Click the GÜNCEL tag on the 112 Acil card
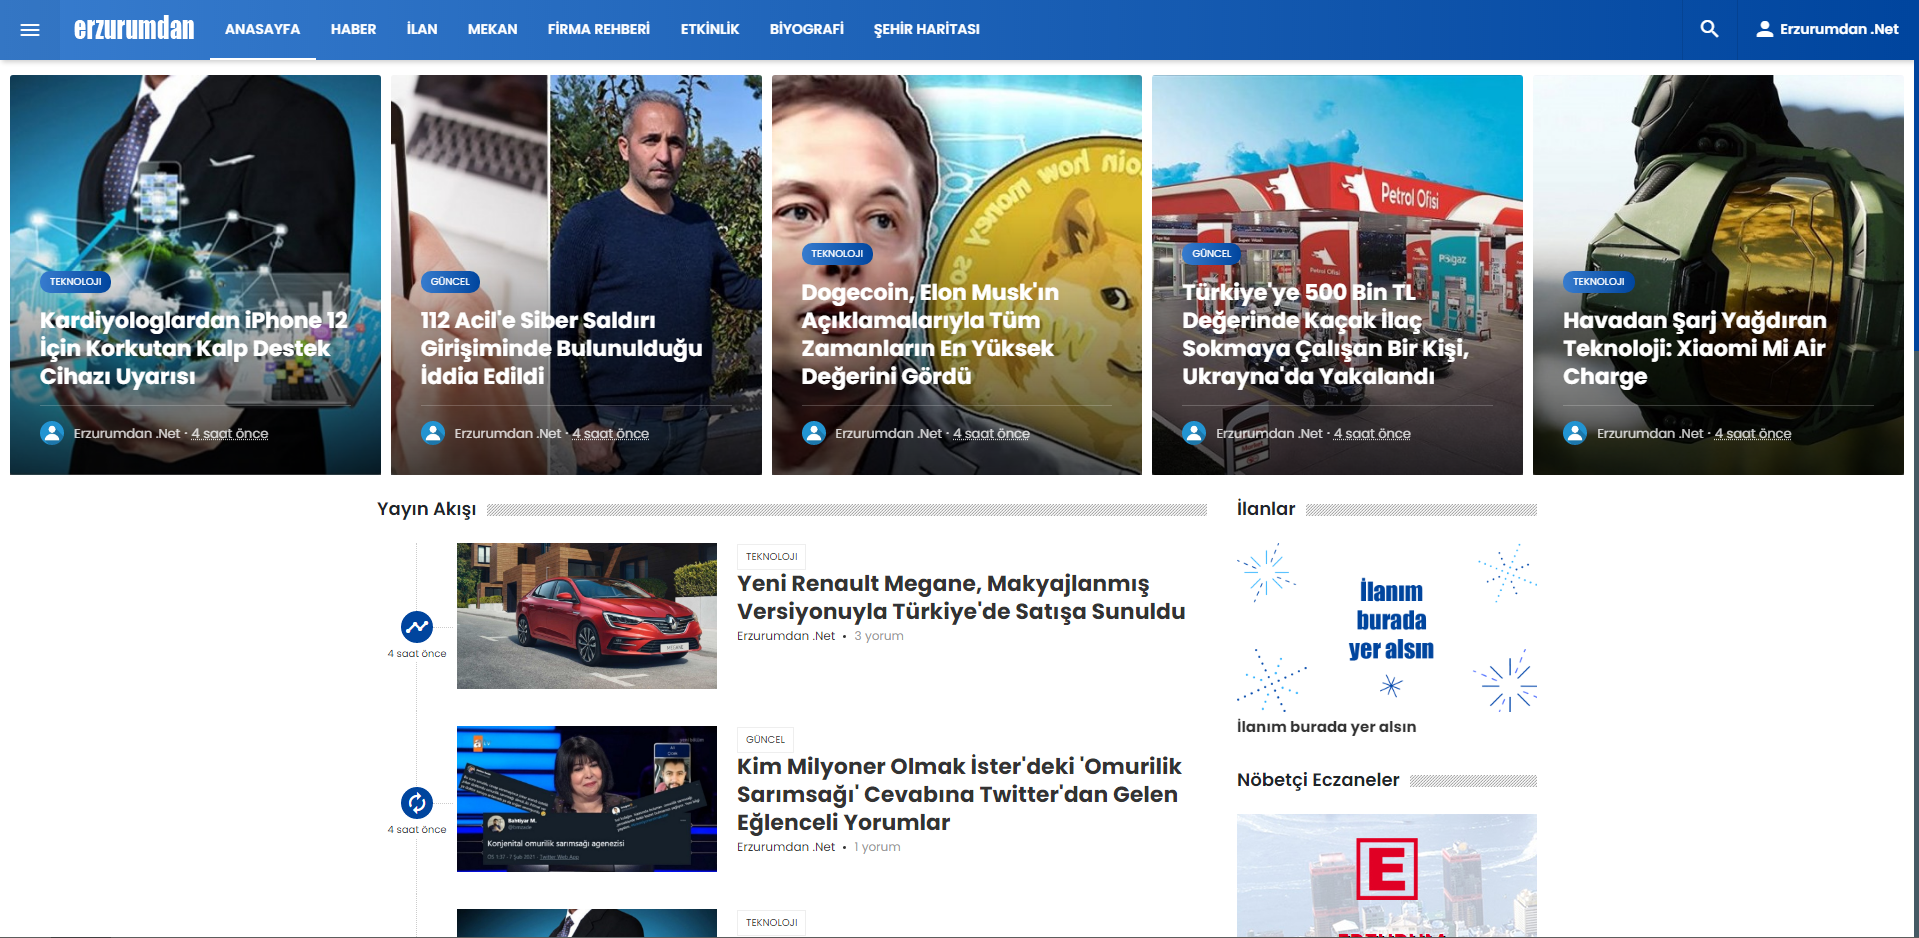 click(450, 282)
